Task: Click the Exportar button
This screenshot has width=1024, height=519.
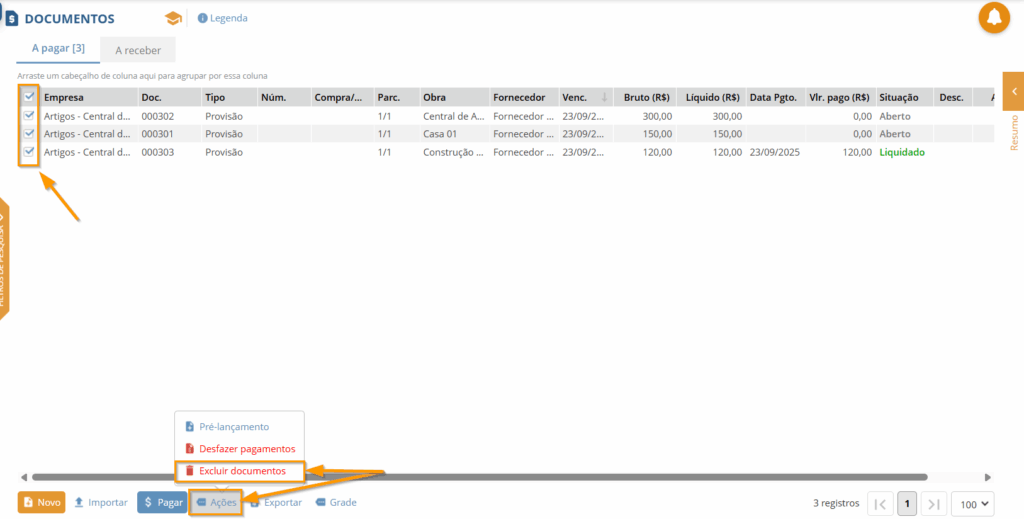Action: point(277,502)
